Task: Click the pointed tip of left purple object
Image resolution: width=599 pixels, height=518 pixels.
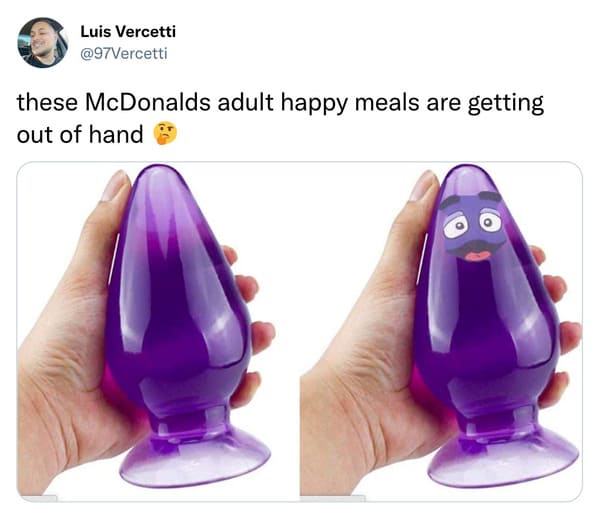Action: pos(157,176)
